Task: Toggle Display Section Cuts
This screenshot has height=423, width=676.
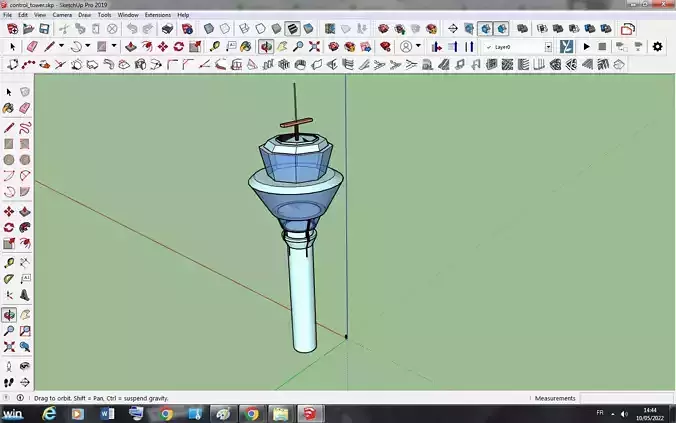Action: pyautogui.click(x=485, y=29)
